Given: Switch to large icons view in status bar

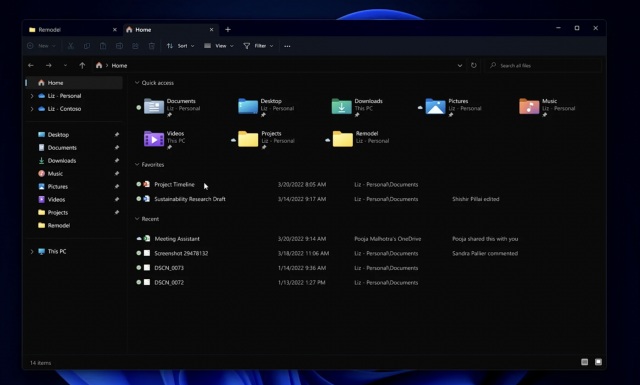Looking at the screenshot, I should click(x=598, y=362).
